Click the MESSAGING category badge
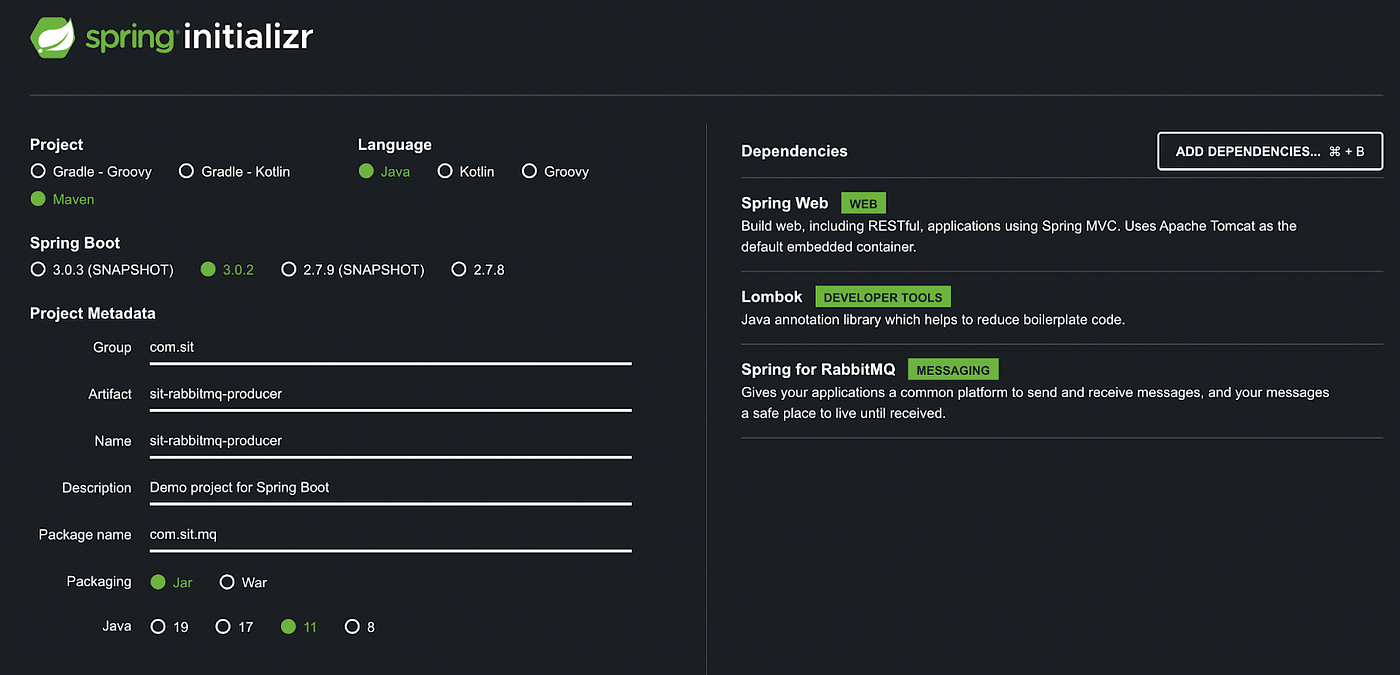The width and height of the screenshot is (1400, 675). [953, 370]
